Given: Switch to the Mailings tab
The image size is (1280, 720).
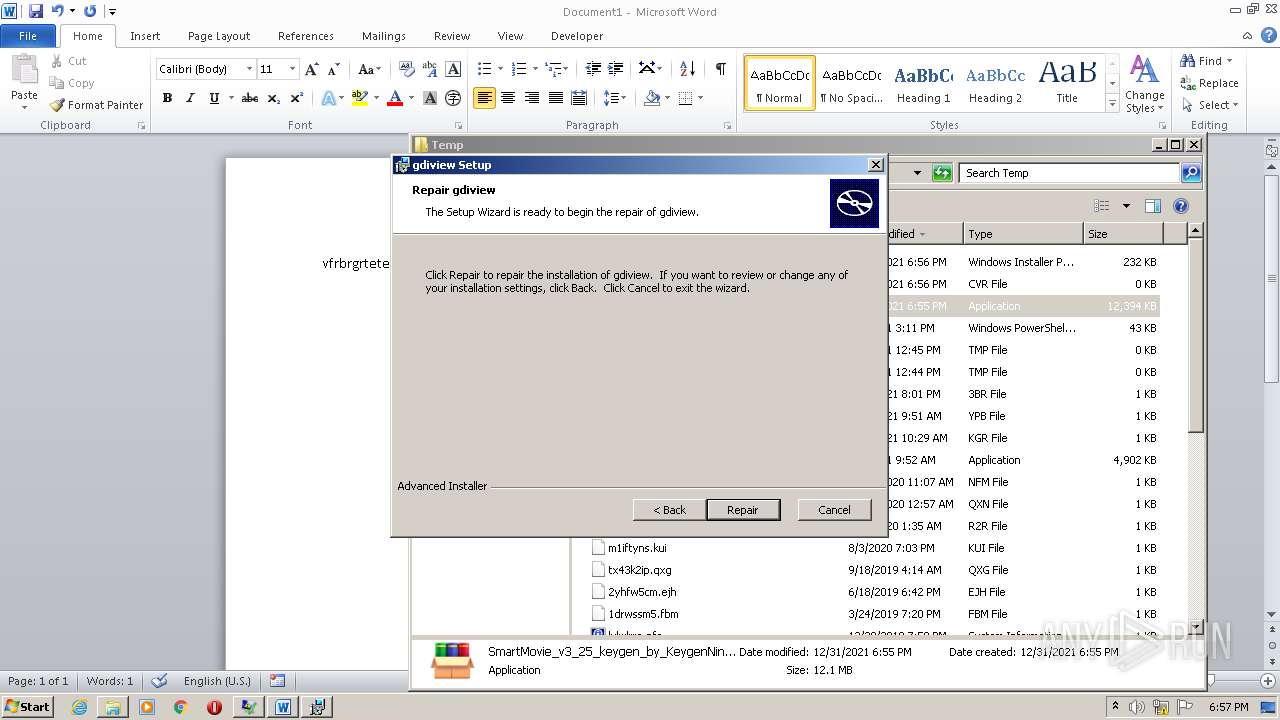Looking at the screenshot, I should (x=384, y=36).
